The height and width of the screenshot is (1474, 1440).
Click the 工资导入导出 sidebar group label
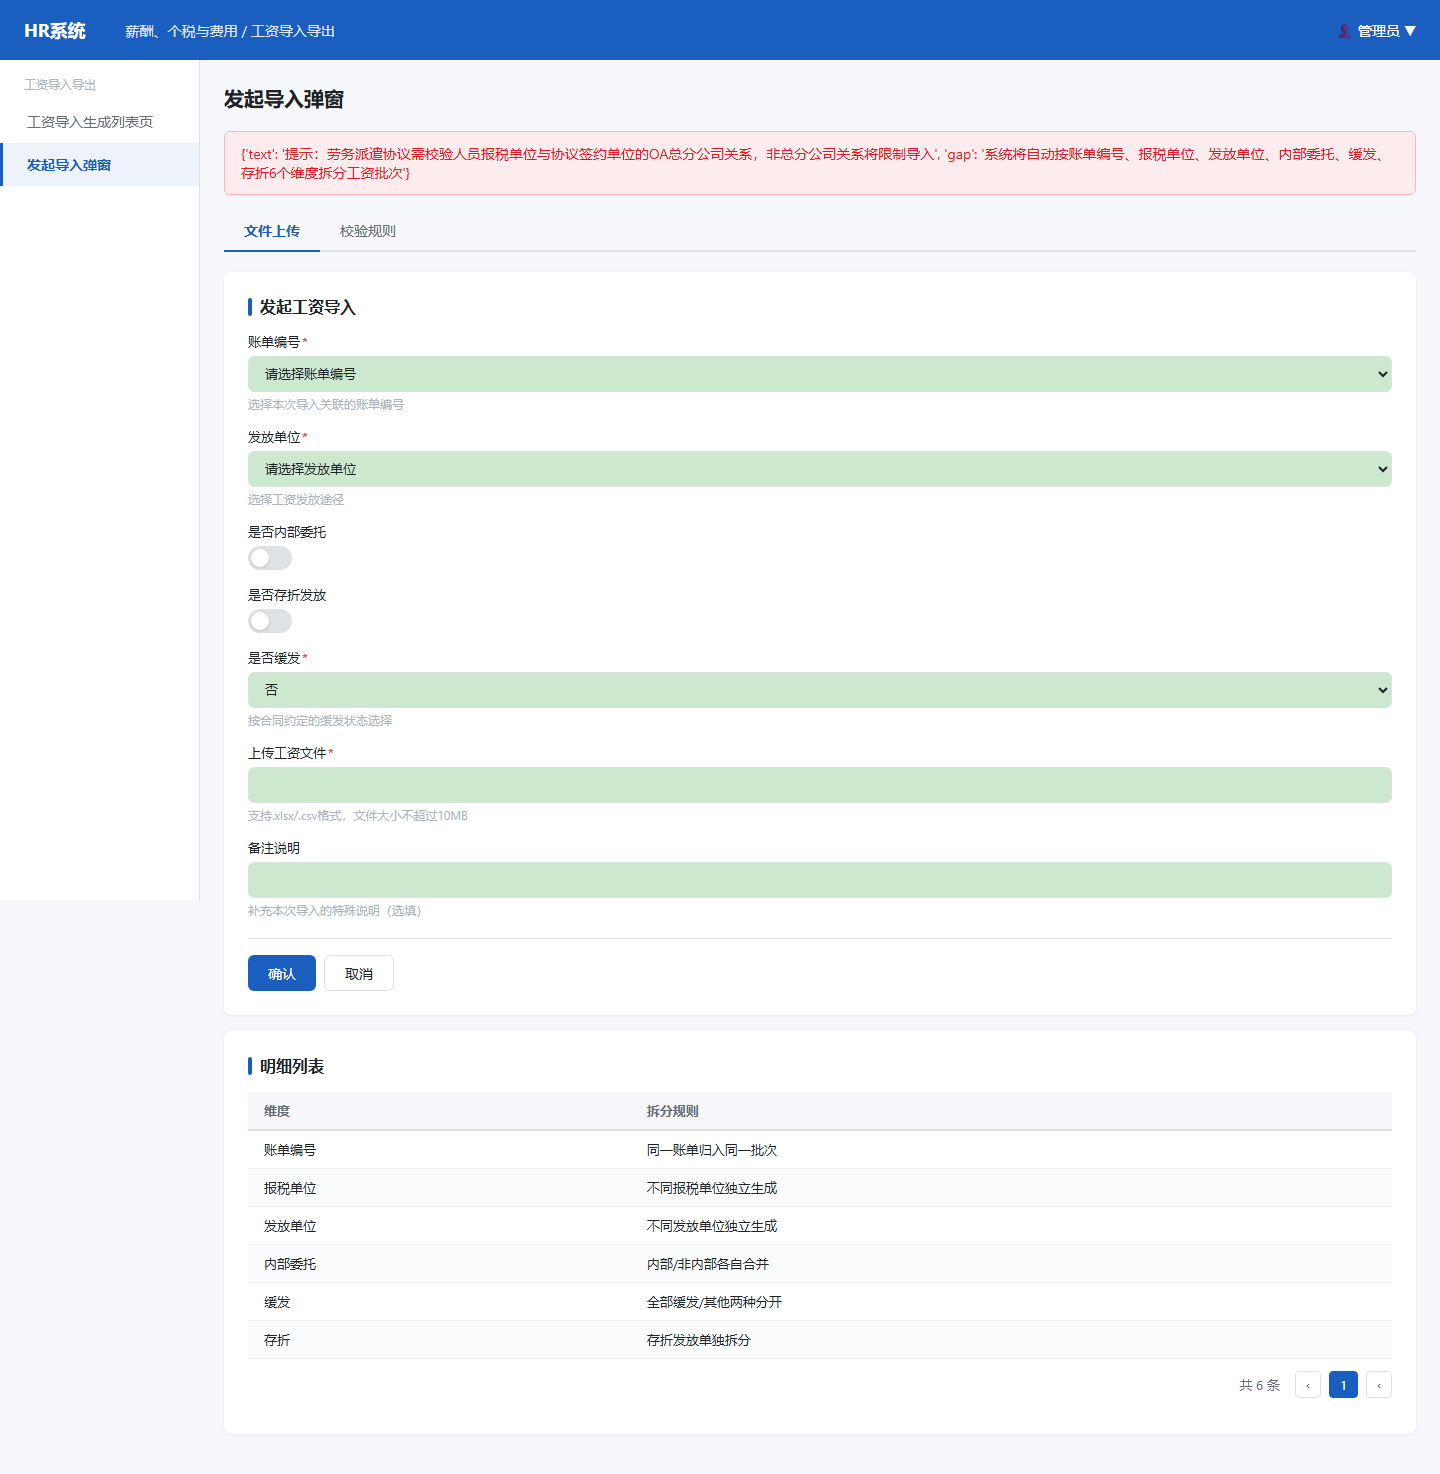[x=60, y=85]
